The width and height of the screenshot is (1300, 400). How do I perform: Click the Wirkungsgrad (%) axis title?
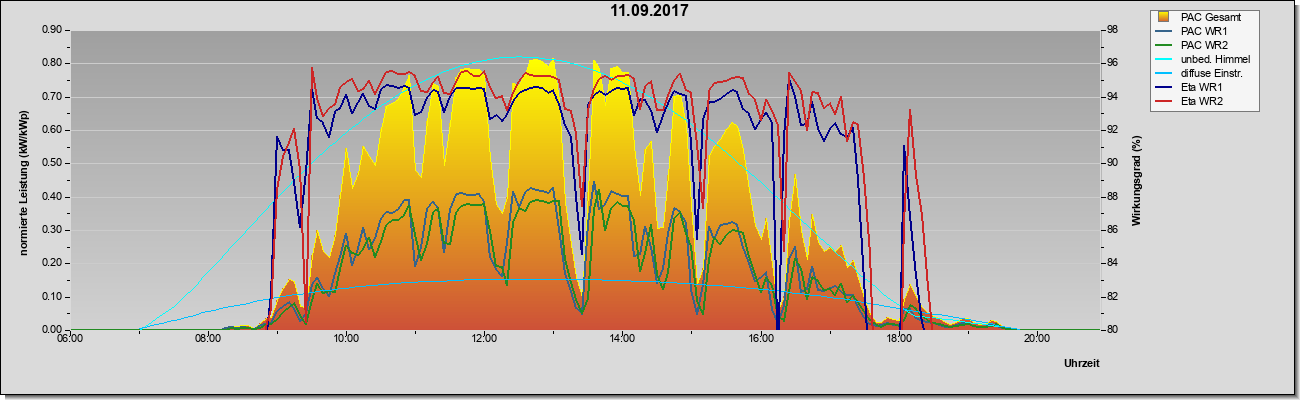click(x=1137, y=180)
